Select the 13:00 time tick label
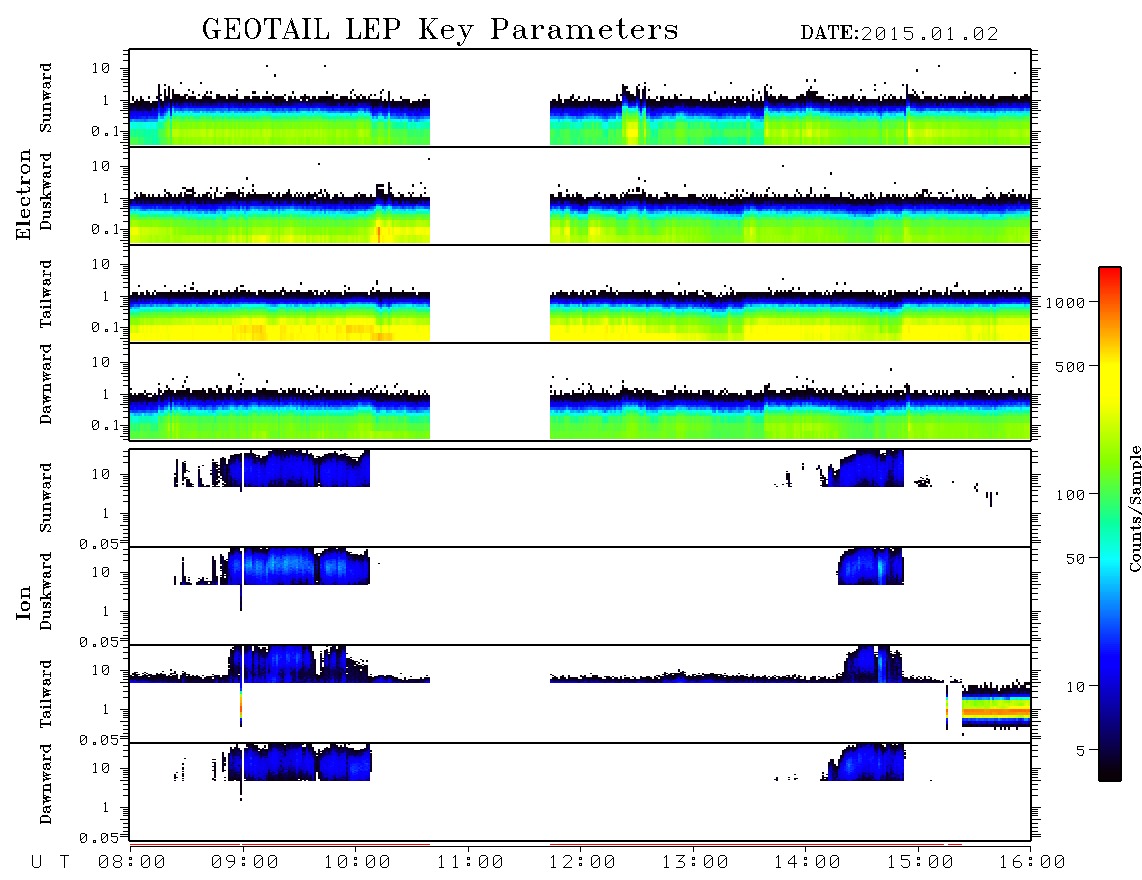 point(695,862)
